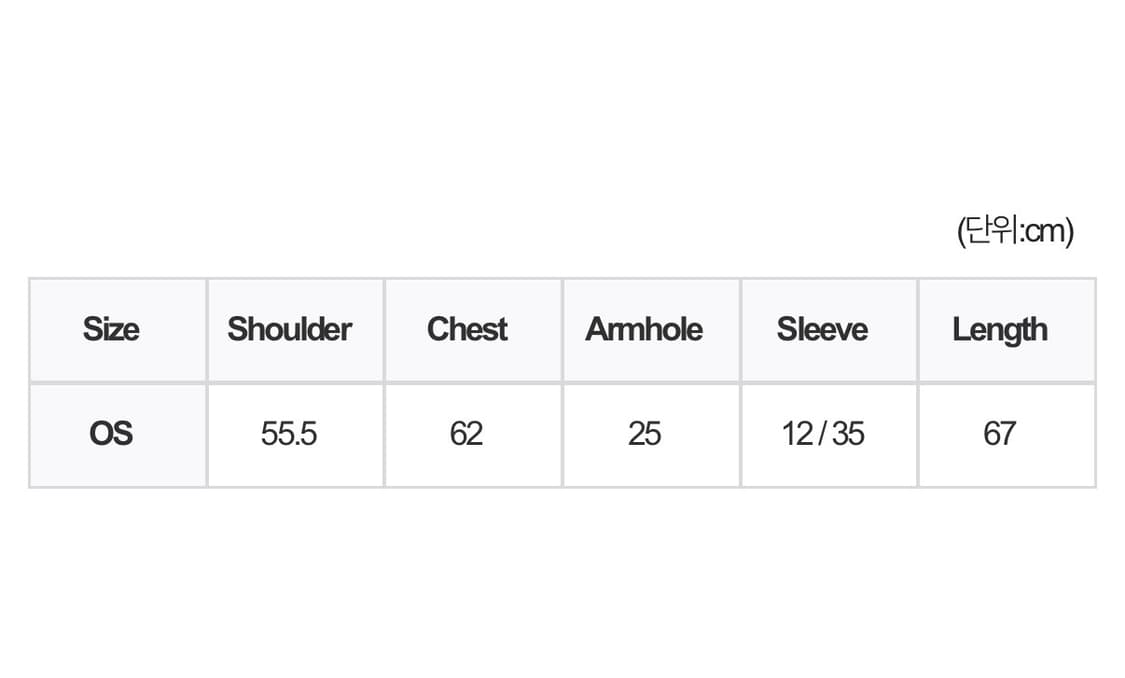Click divider between Sleeve and Length headers
The image size is (1125, 678).
pyautogui.click(x=918, y=330)
